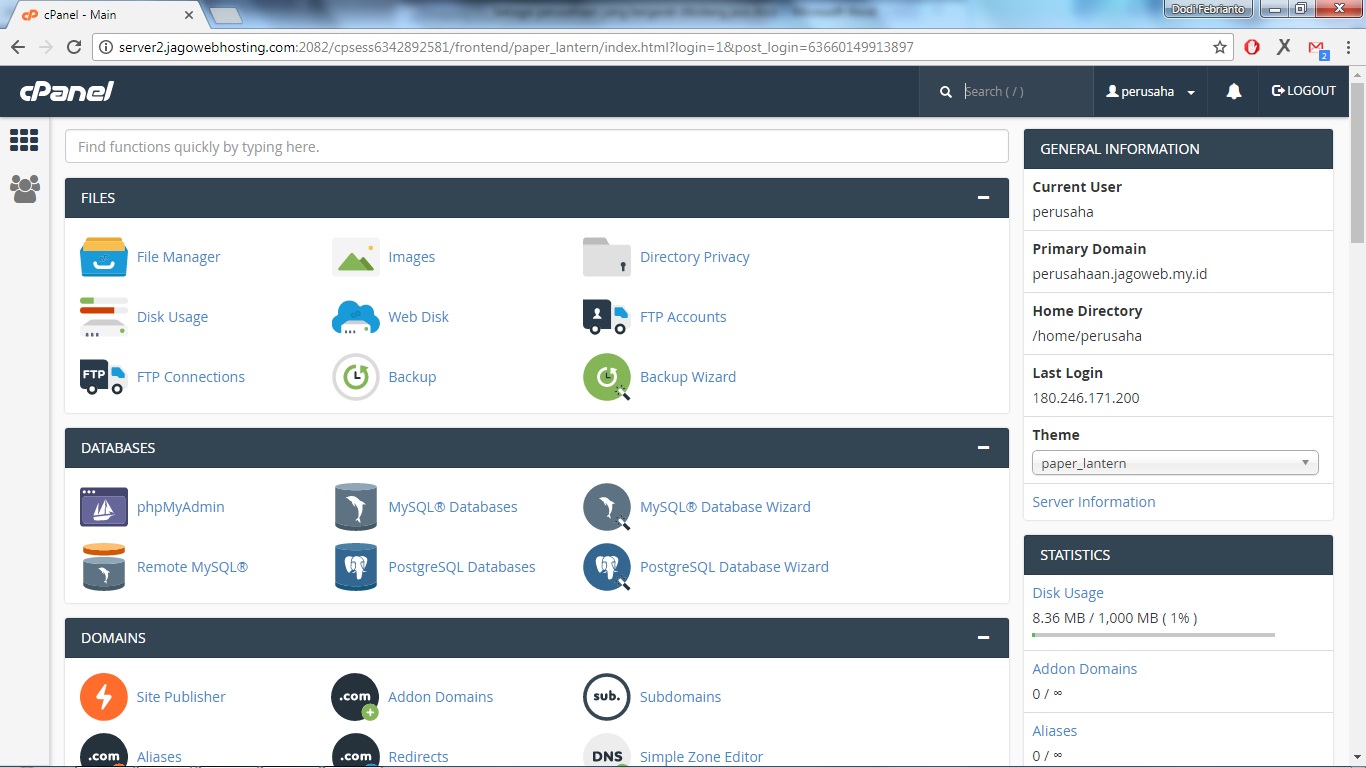This screenshot has width=1366, height=768.
Task: Click the Subdomains link
Action: click(680, 697)
